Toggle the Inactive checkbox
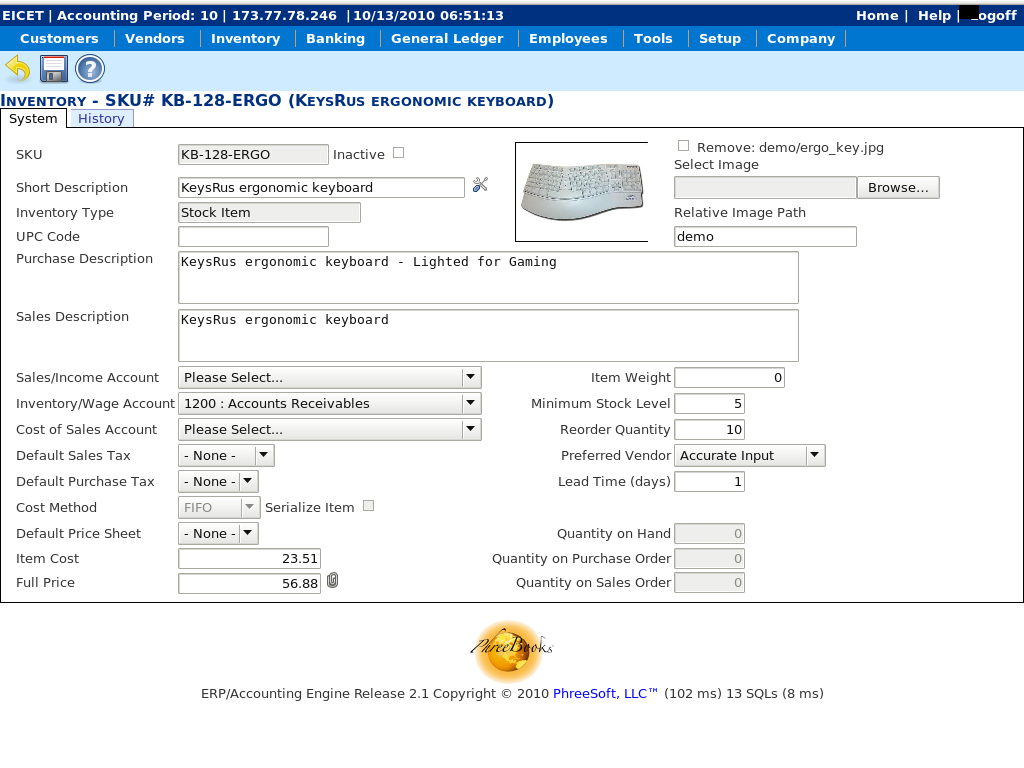 [398, 153]
